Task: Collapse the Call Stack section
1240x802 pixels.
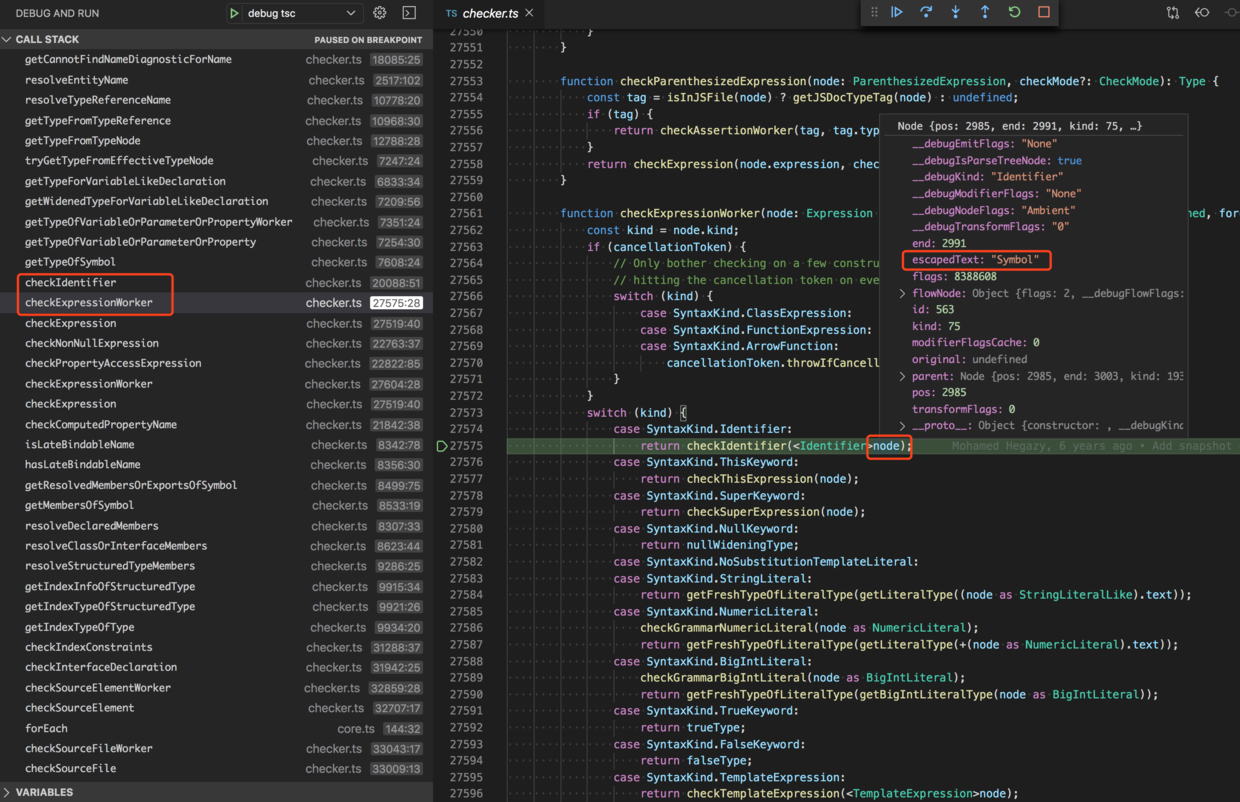Action: pos(8,40)
